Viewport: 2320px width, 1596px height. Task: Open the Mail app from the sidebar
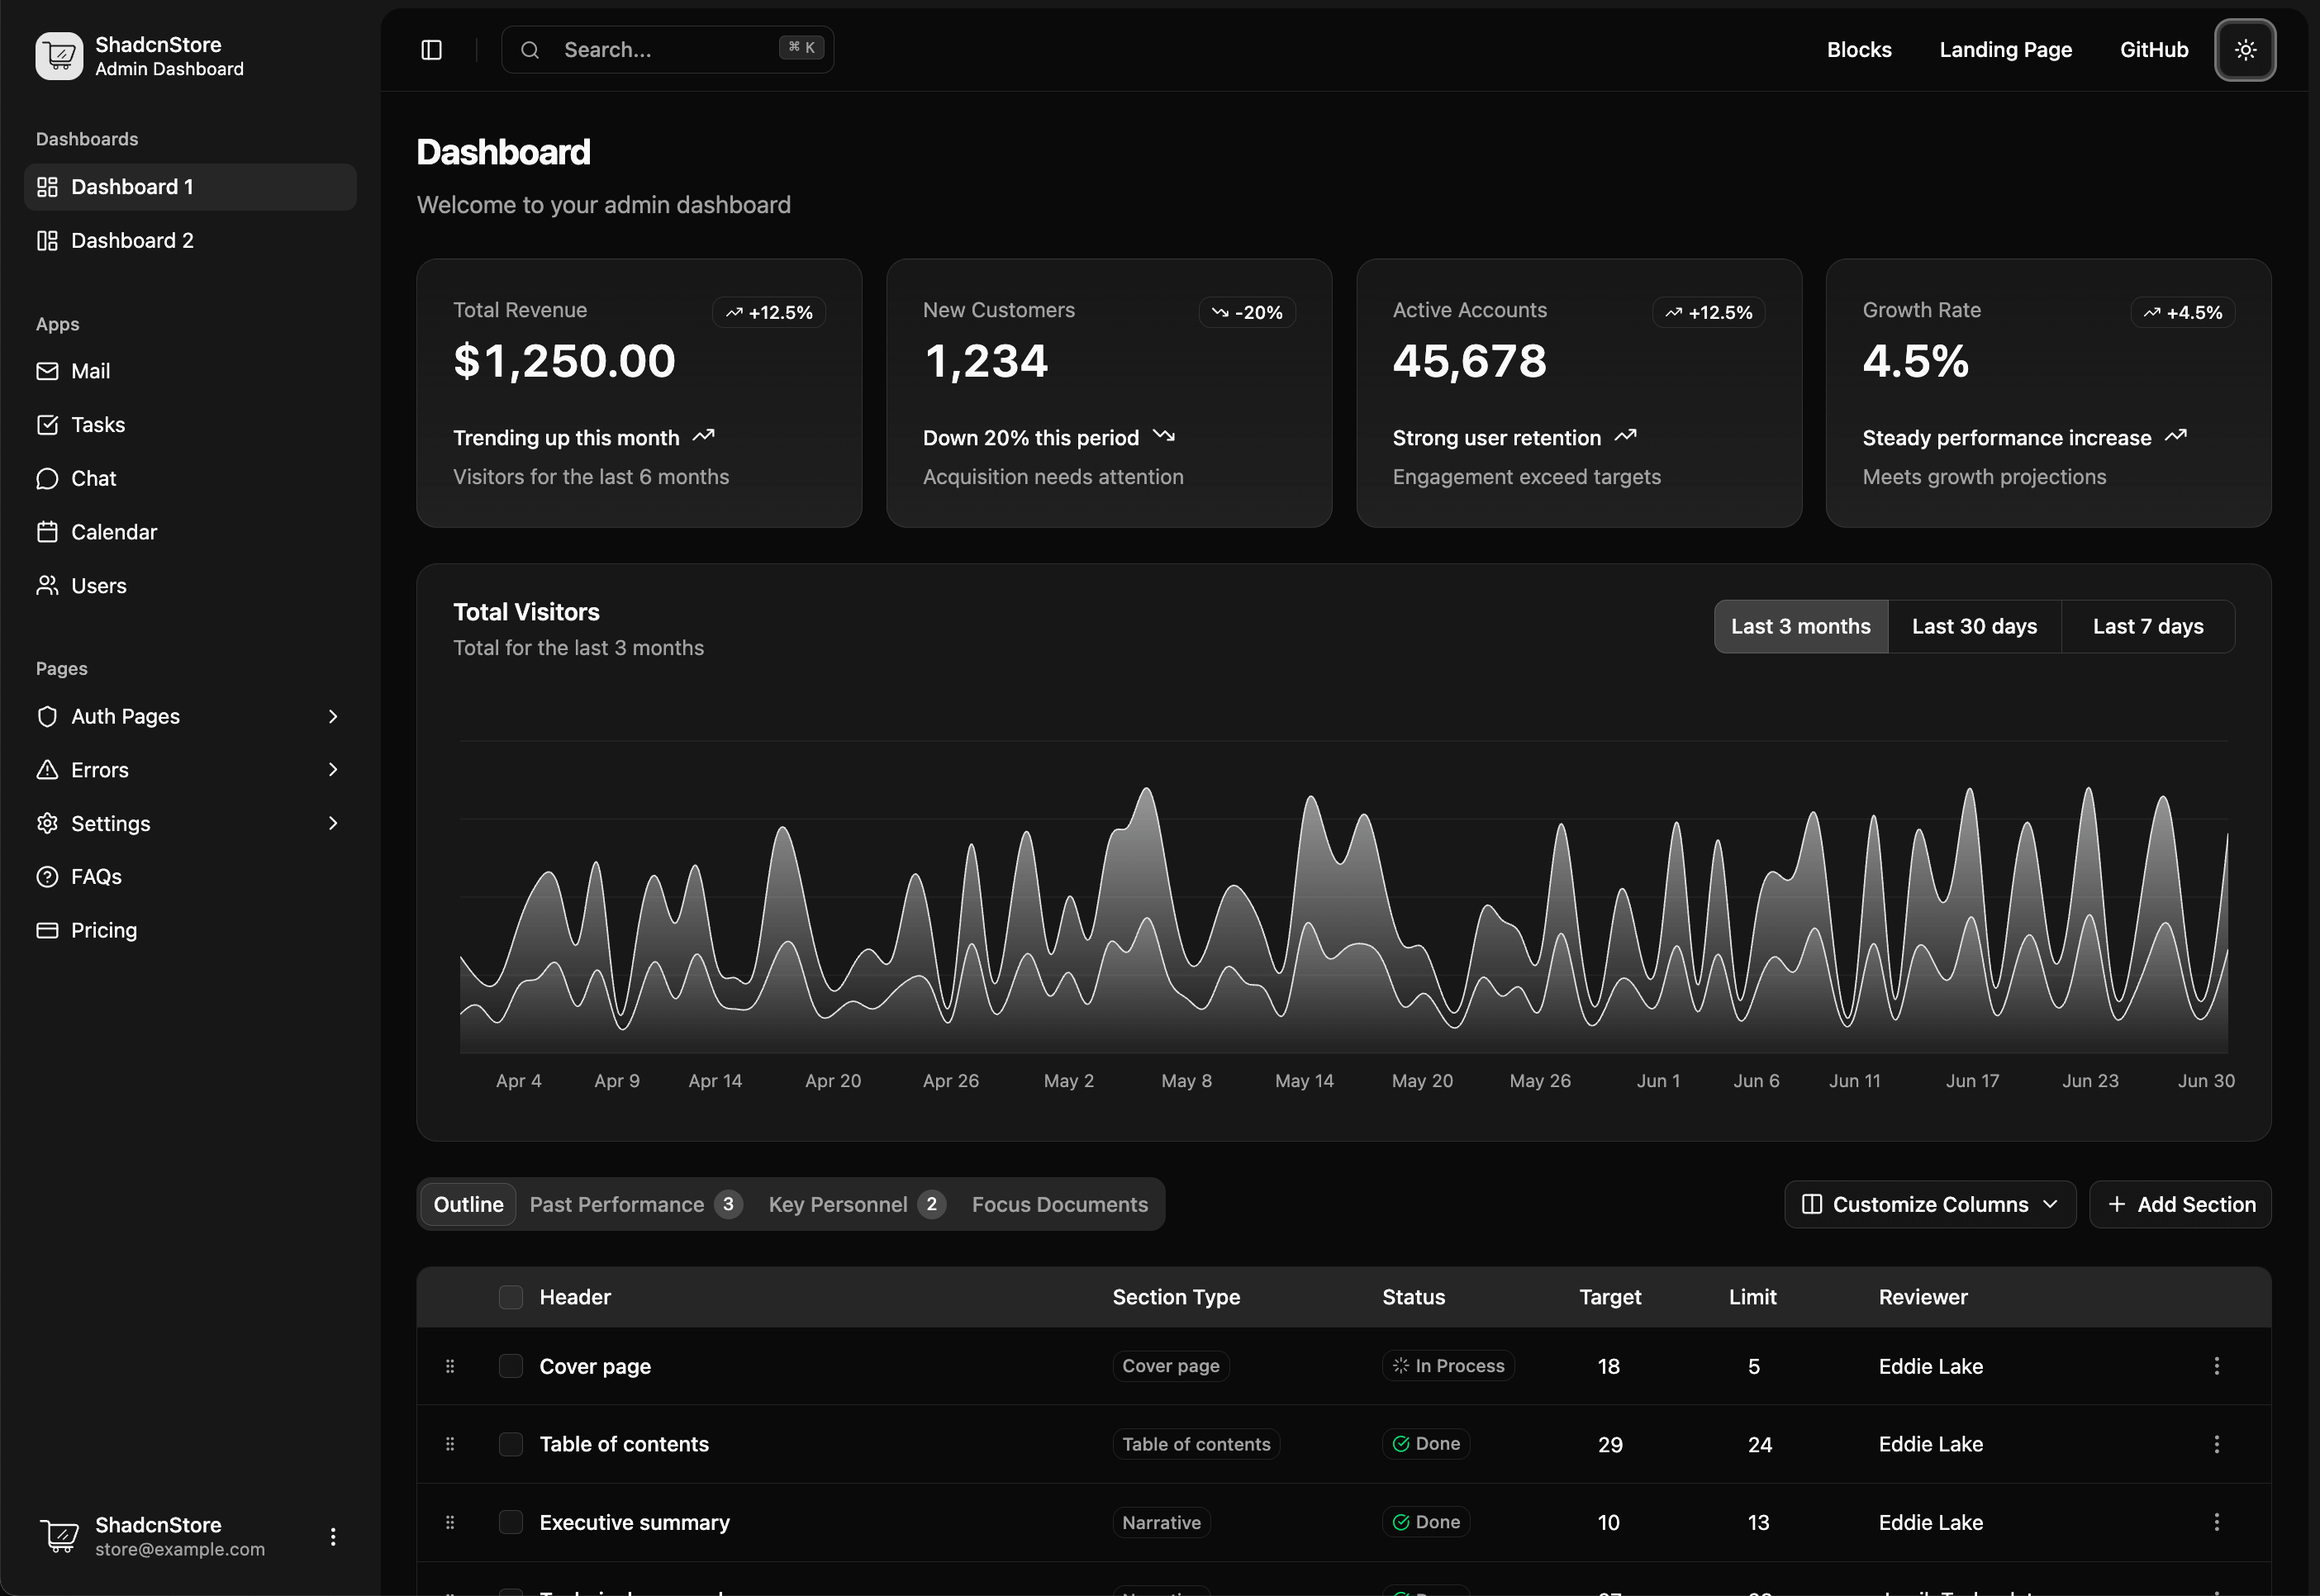[90, 370]
